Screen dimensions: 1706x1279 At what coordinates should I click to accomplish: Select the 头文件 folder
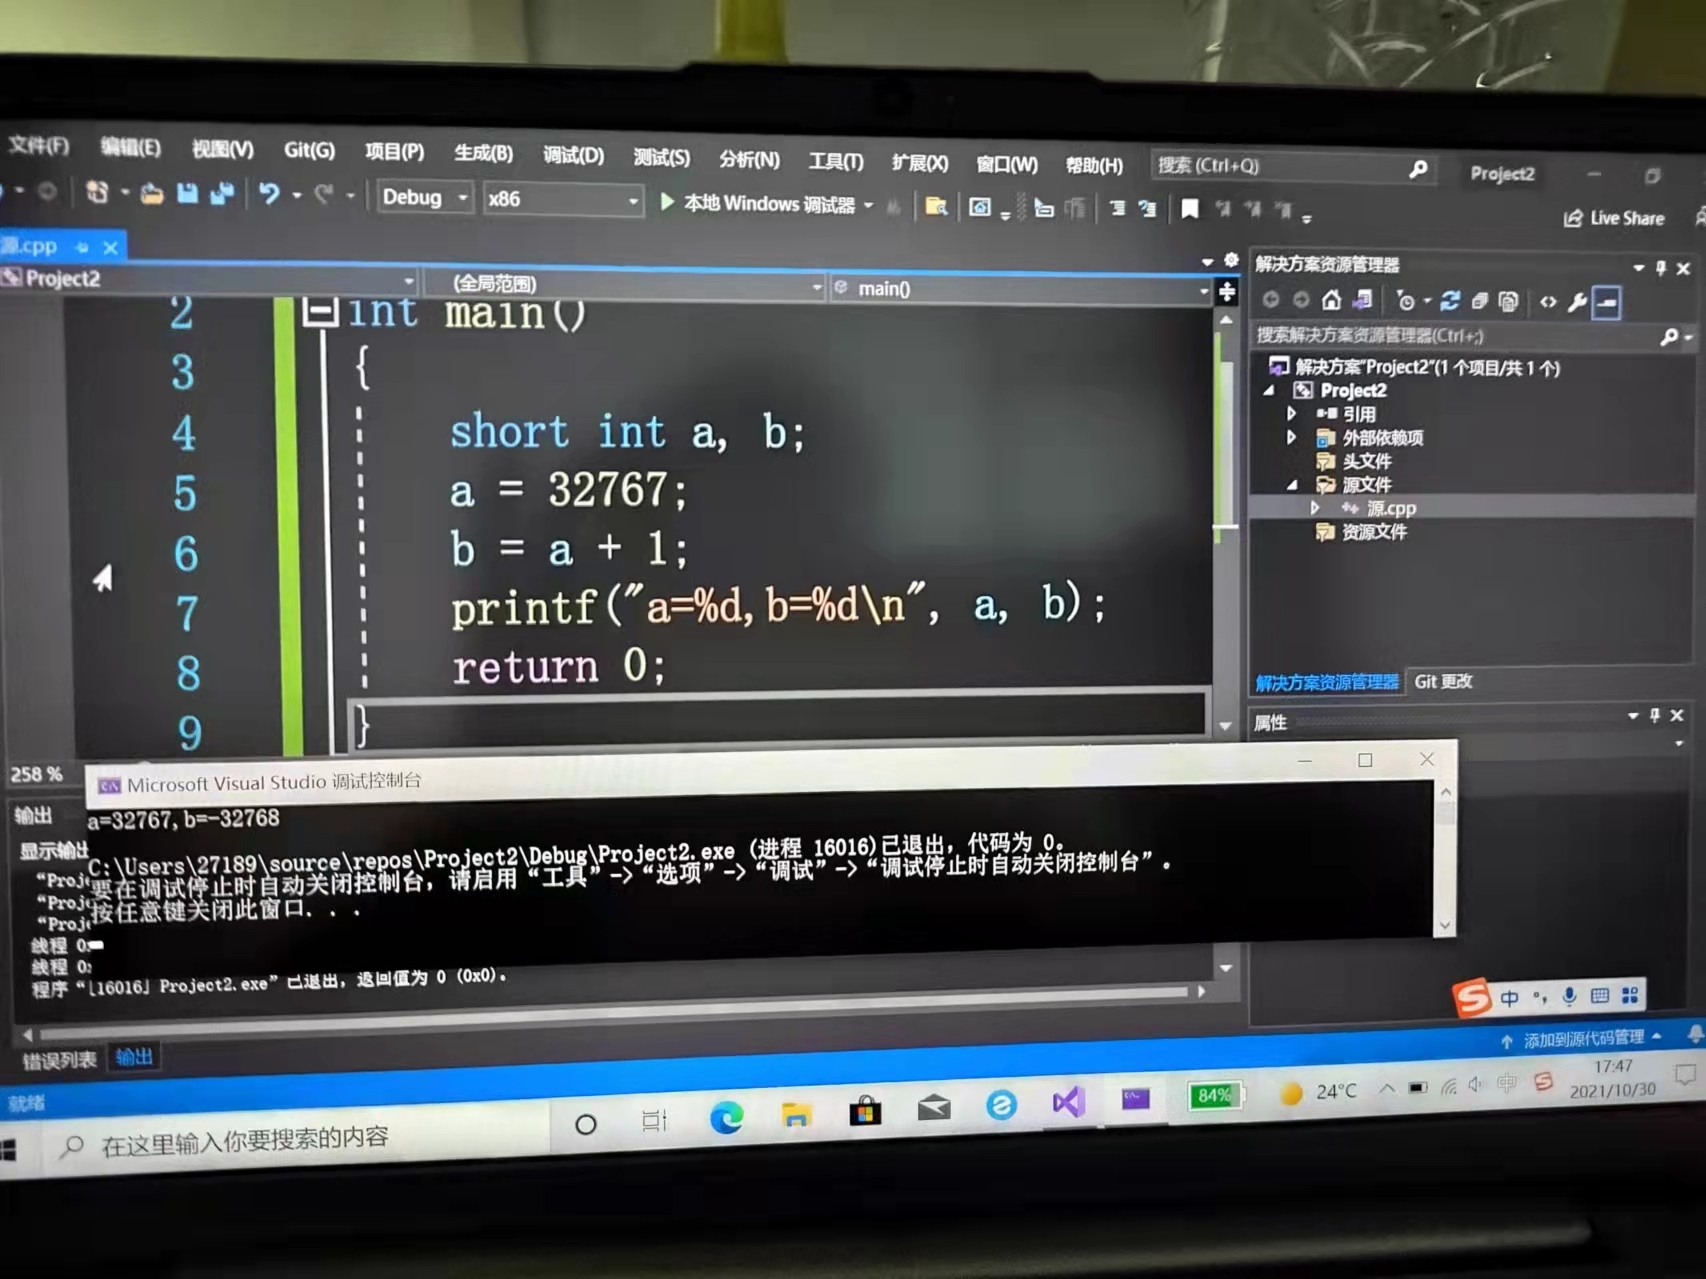point(1366,461)
